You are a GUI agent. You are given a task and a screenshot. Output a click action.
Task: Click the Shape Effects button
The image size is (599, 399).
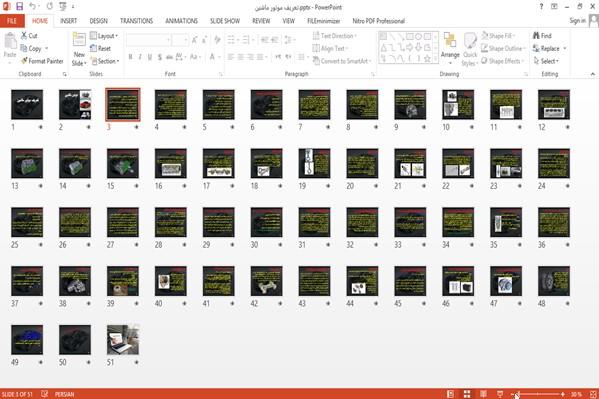point(502,61)
